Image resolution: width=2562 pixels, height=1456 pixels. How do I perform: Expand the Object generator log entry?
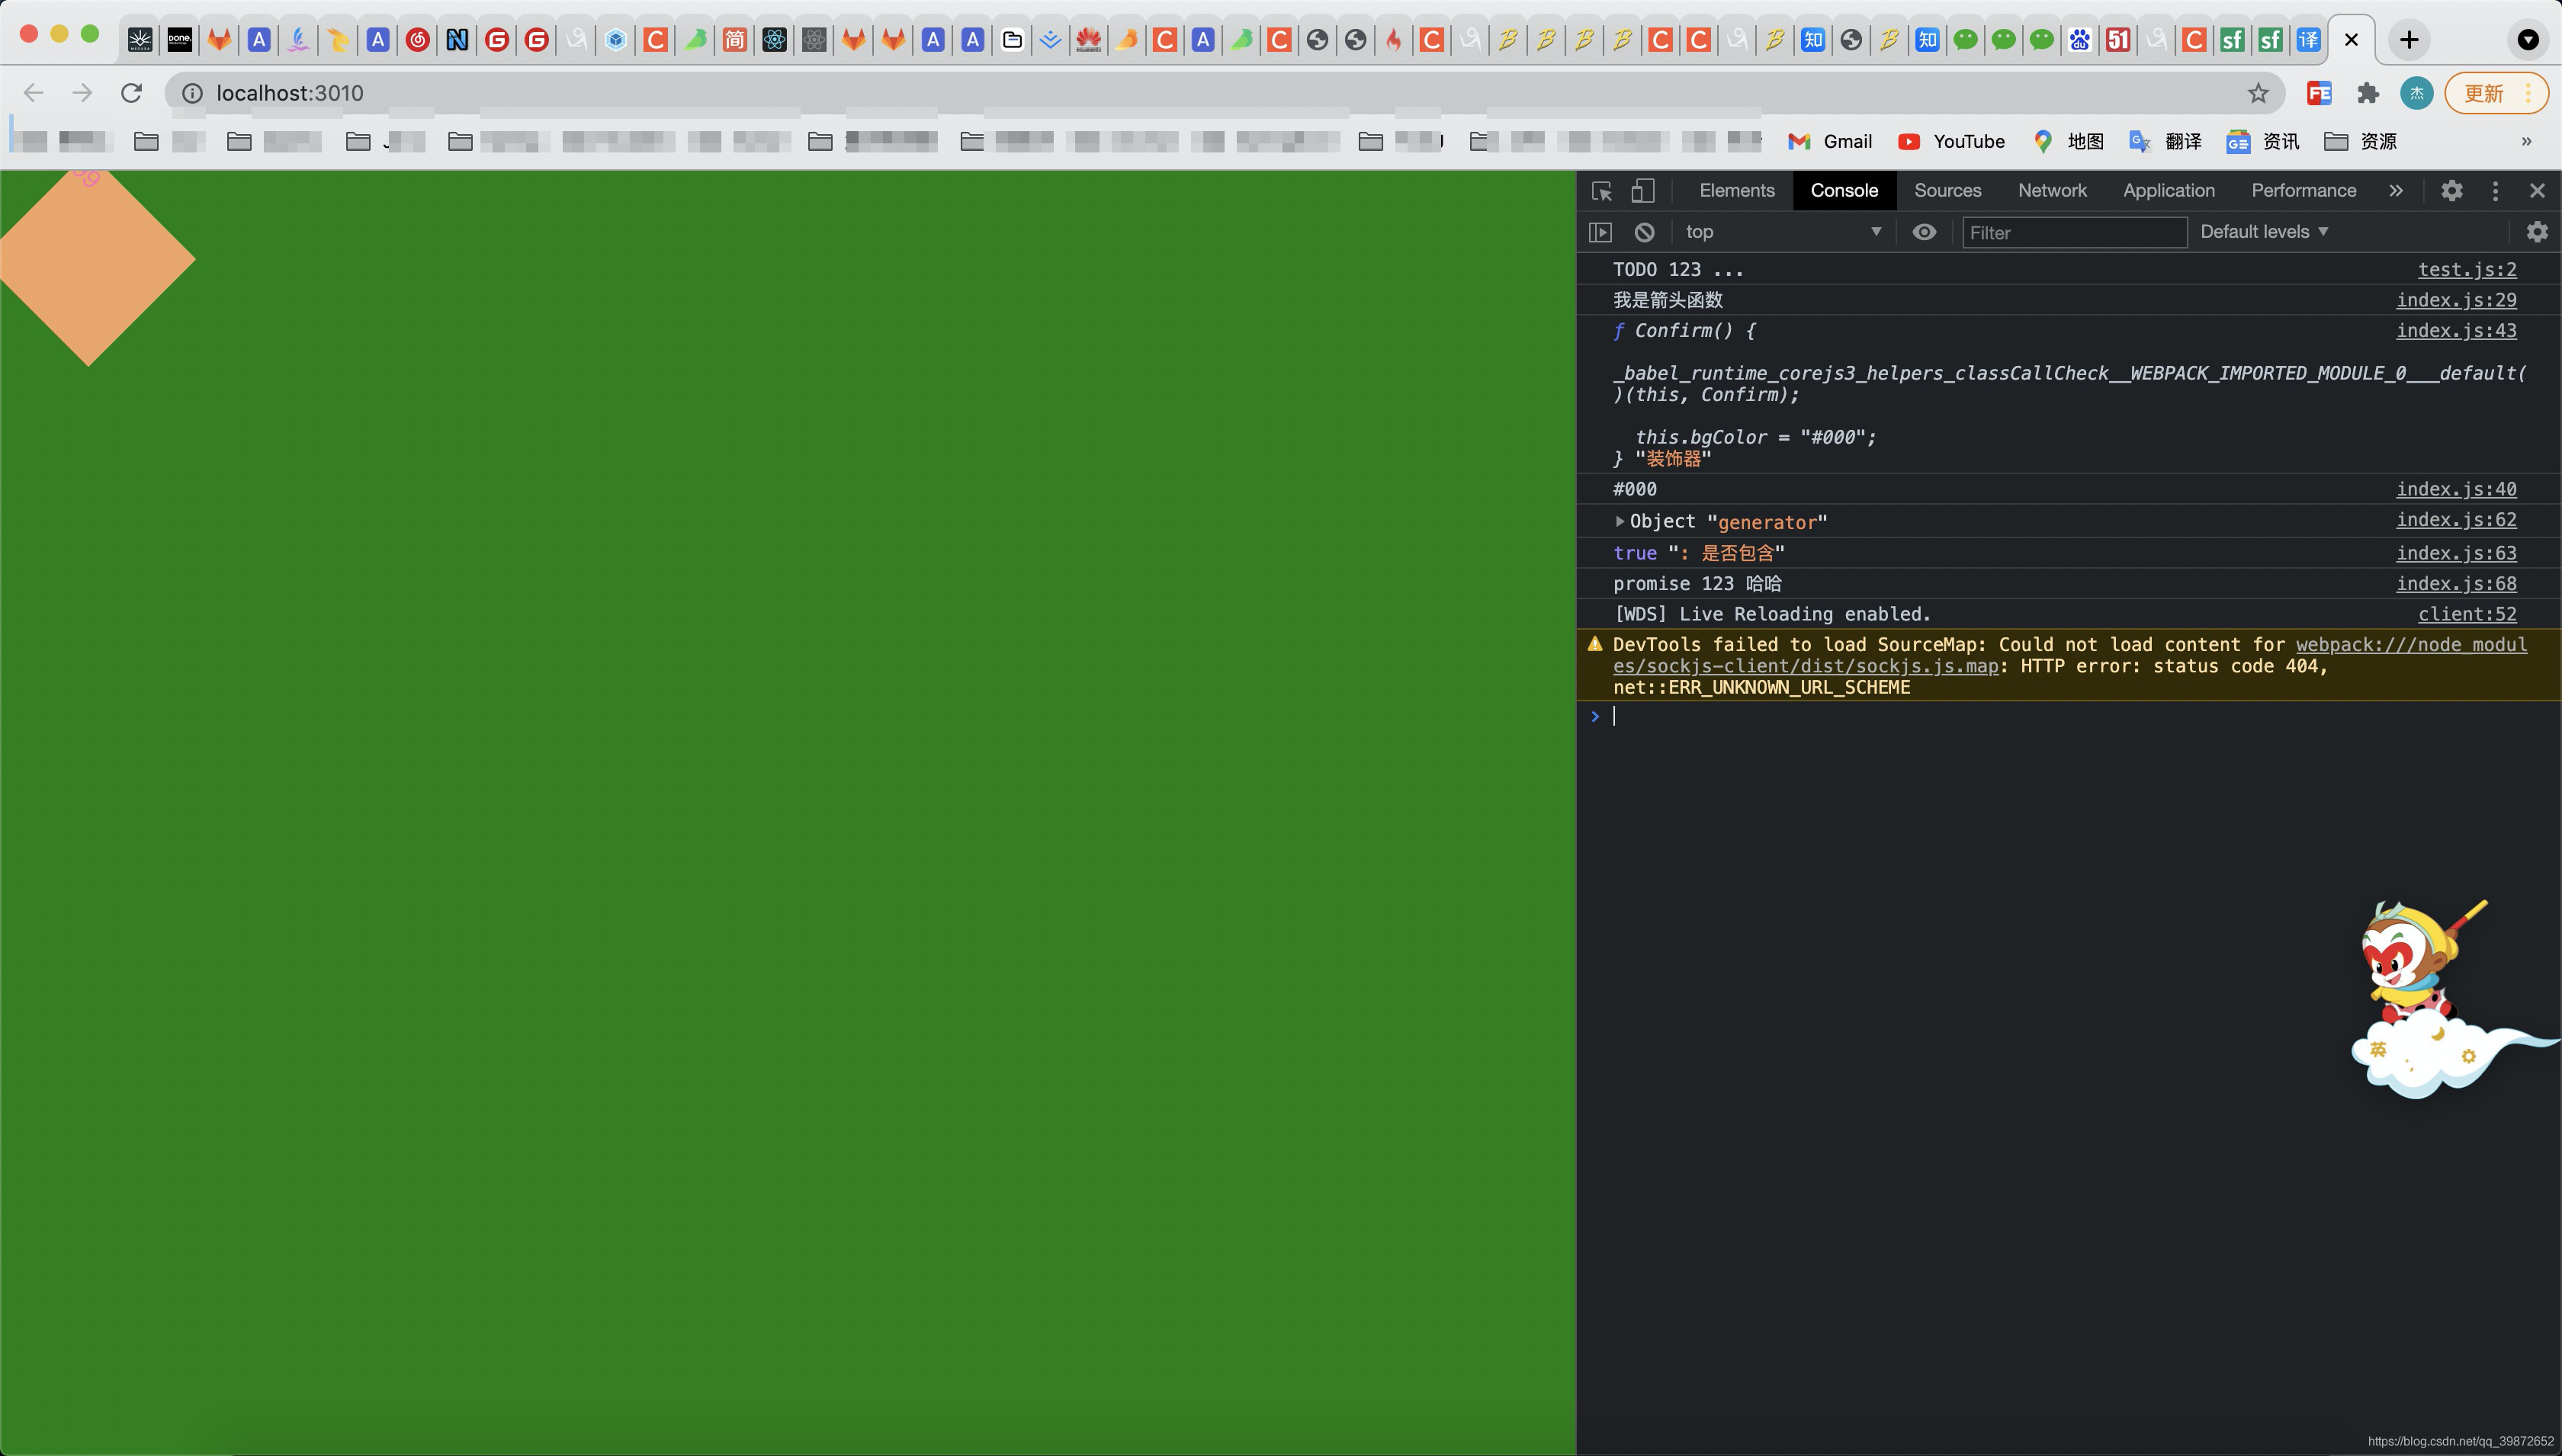(x=1619, y=521)
